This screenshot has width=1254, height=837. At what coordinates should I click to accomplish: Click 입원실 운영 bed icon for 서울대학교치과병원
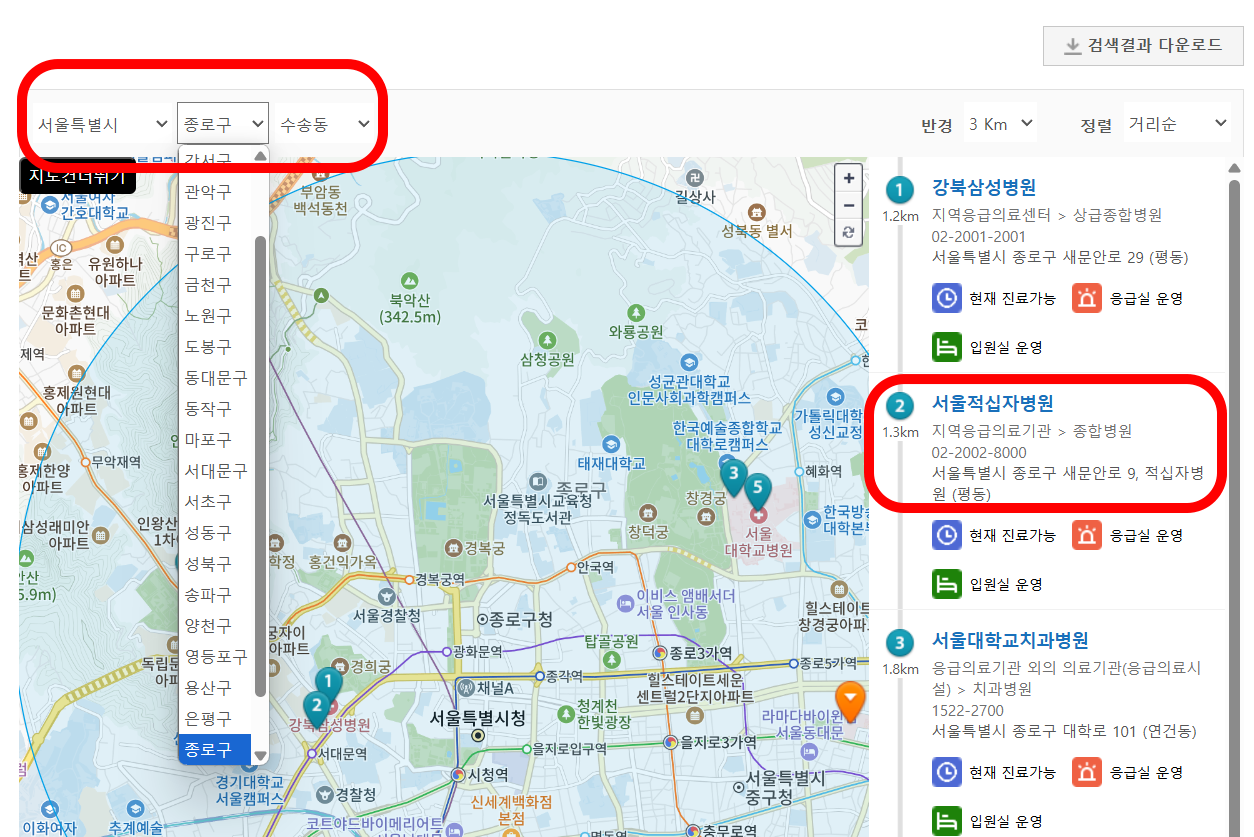click(947, 821)
